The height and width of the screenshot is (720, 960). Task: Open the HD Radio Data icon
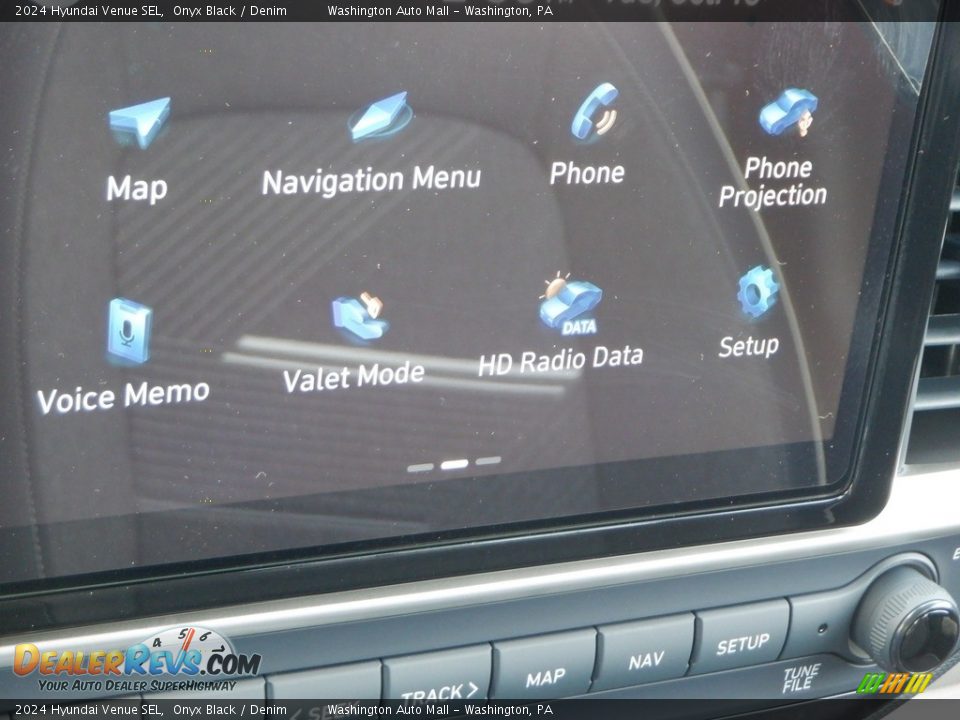(571, 304)
